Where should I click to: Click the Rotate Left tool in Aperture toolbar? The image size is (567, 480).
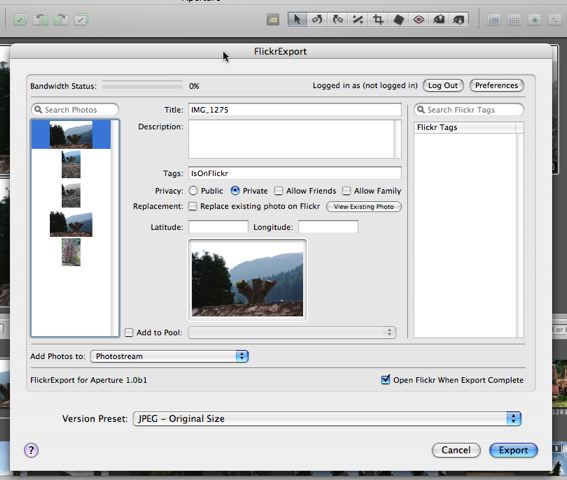tap(317, 19)
